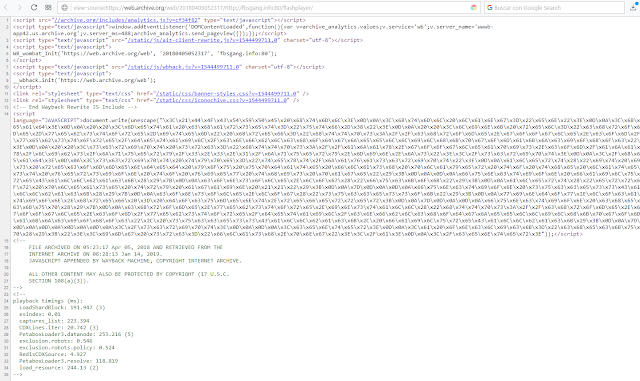Click the __wbhack.init code line
640x381 pixels.
coord(84,80)
